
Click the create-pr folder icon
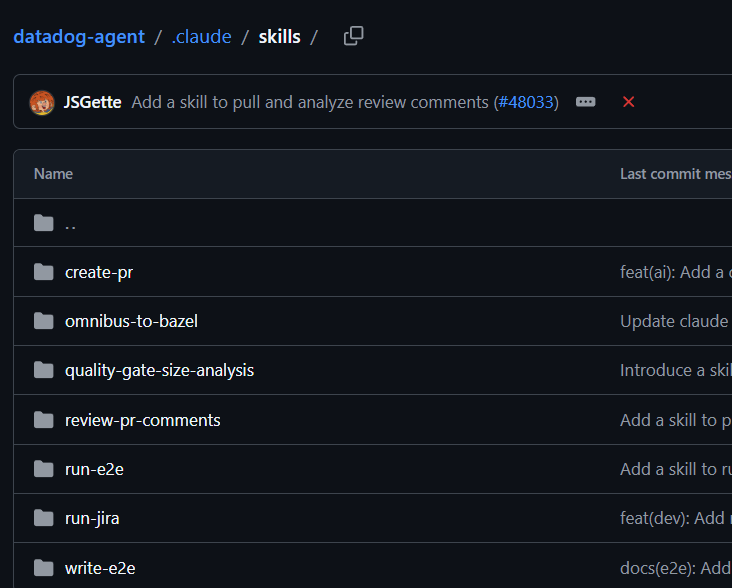click(43, 272)
